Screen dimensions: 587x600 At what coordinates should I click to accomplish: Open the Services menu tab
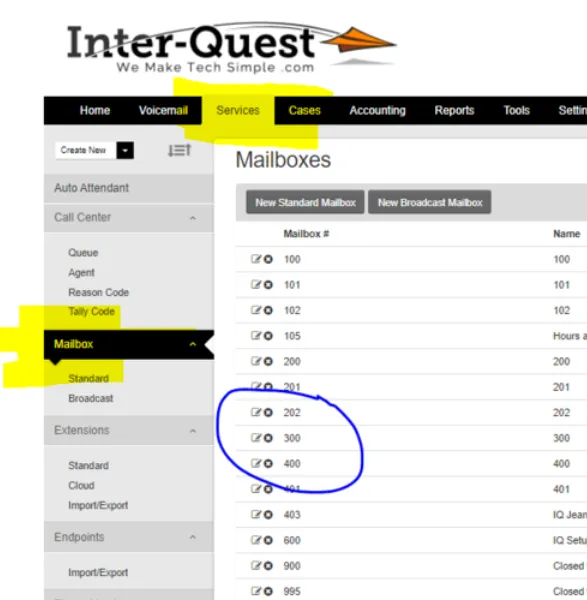click(x=238, y=110)
